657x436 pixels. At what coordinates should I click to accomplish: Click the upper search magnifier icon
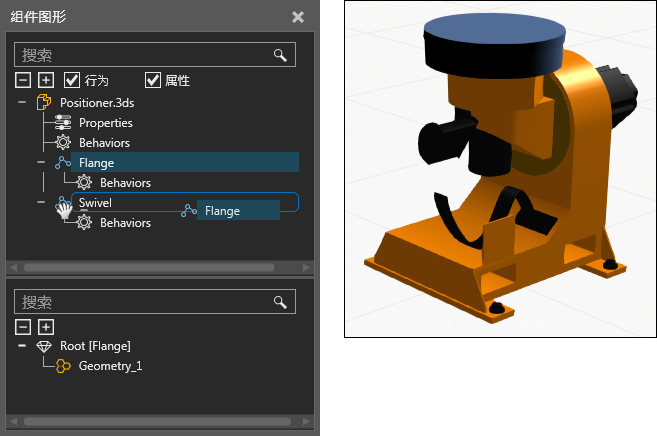[x=280, y=55]
